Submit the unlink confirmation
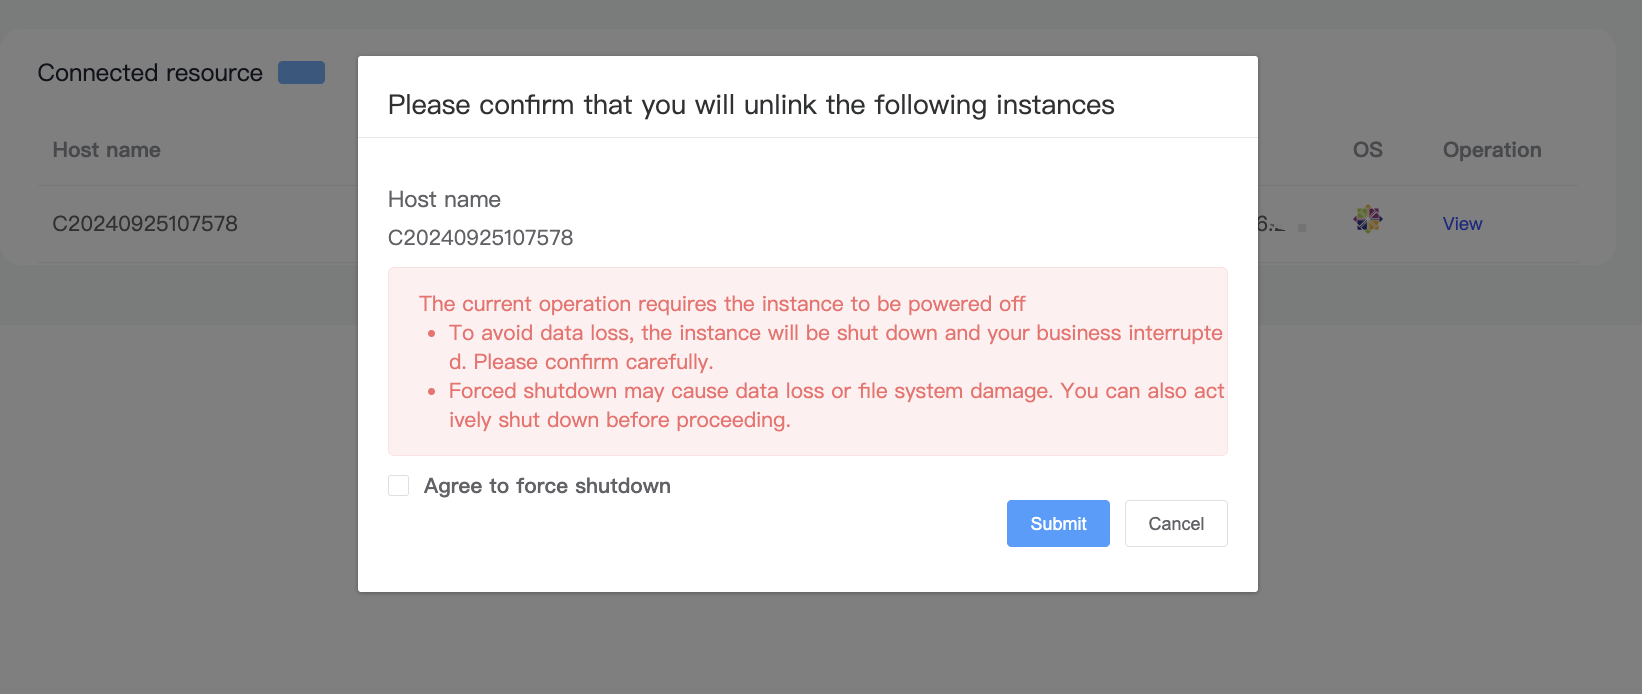Image resolution: width=1642 pixels, height=694 pixels. 1058,523
